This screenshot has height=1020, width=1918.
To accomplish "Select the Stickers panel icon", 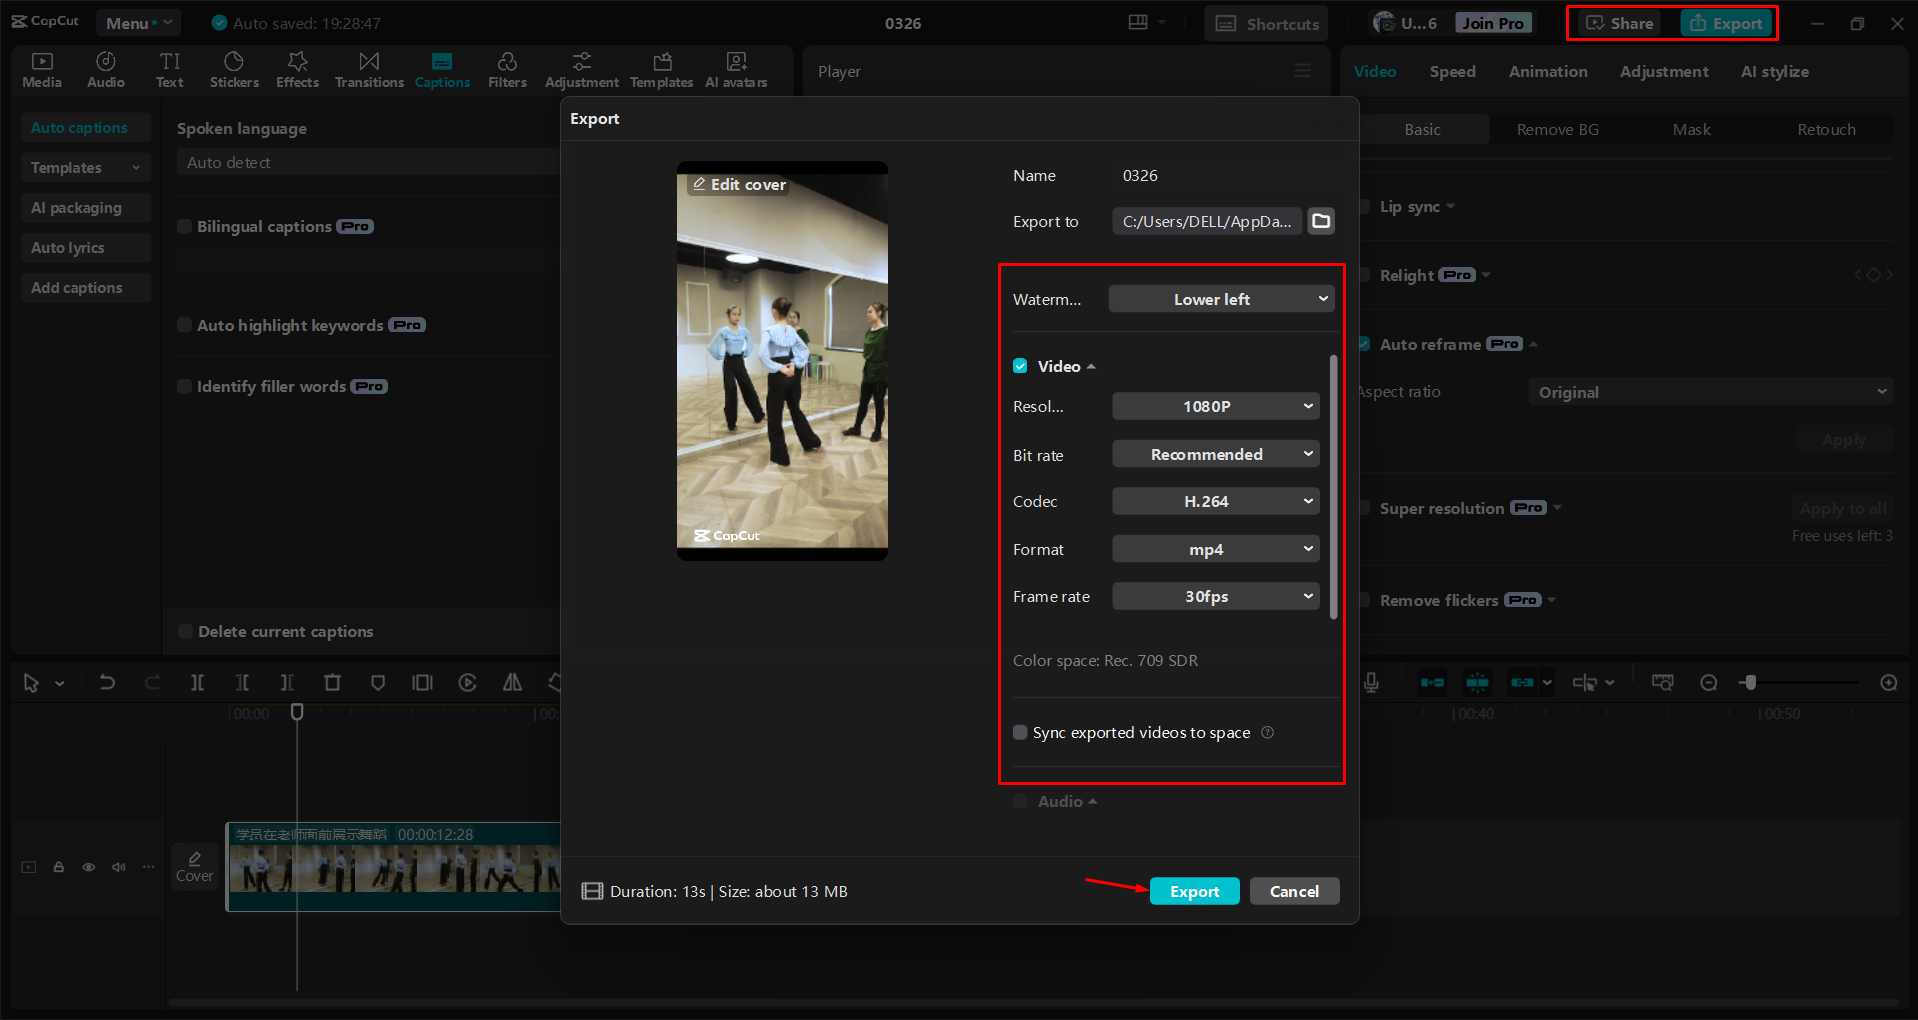I will click(234, 69).
